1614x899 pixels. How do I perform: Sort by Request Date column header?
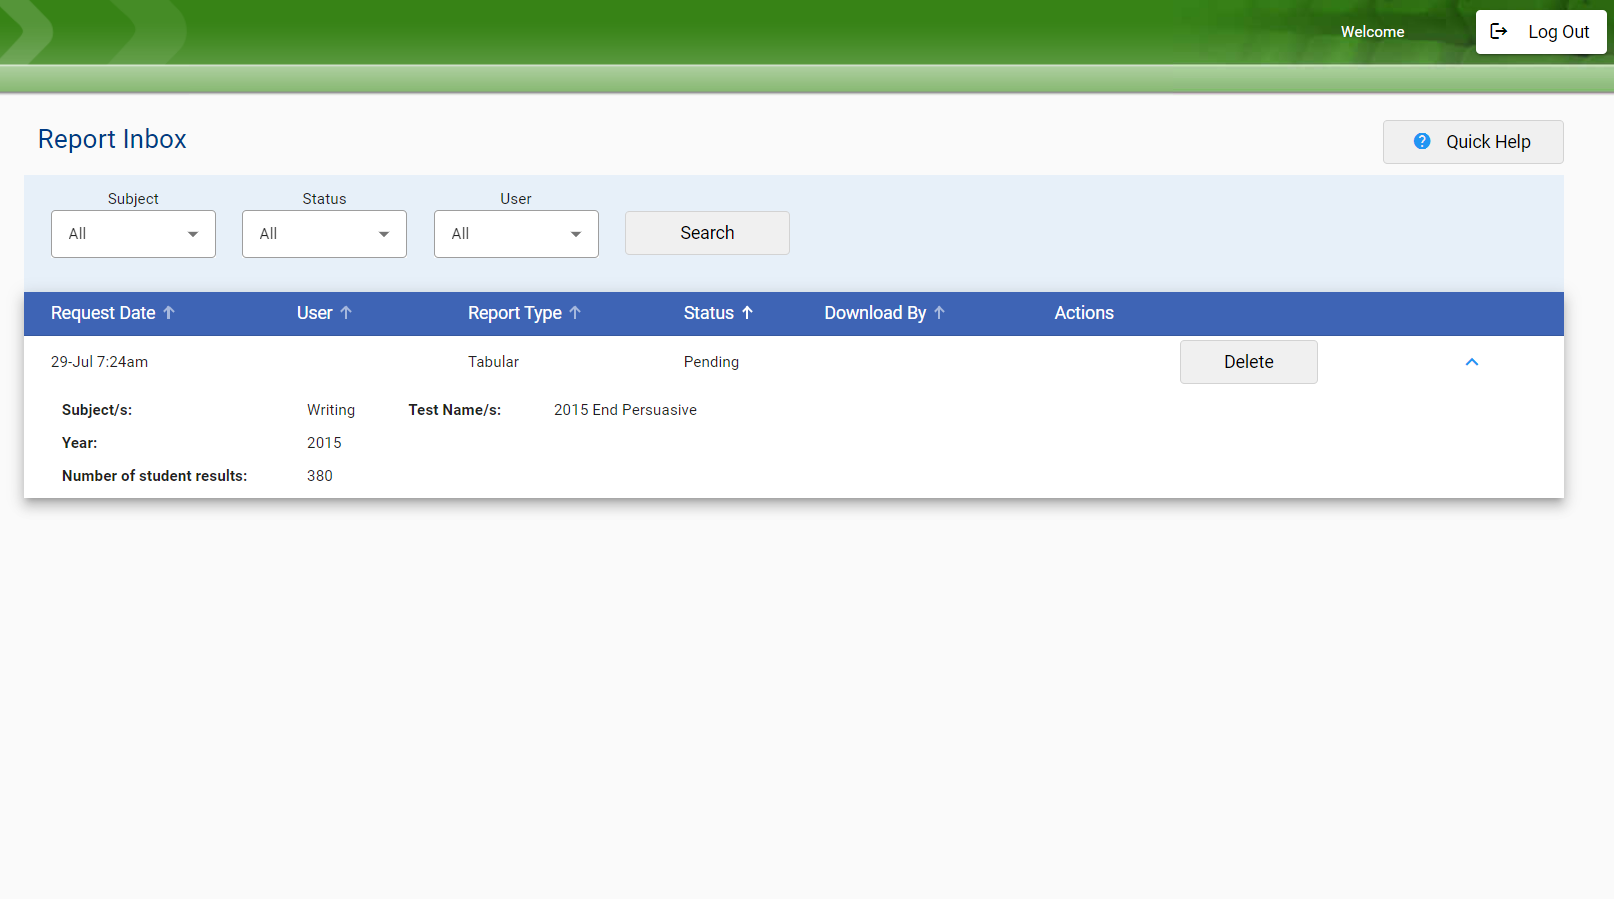(x=103, y=313)
